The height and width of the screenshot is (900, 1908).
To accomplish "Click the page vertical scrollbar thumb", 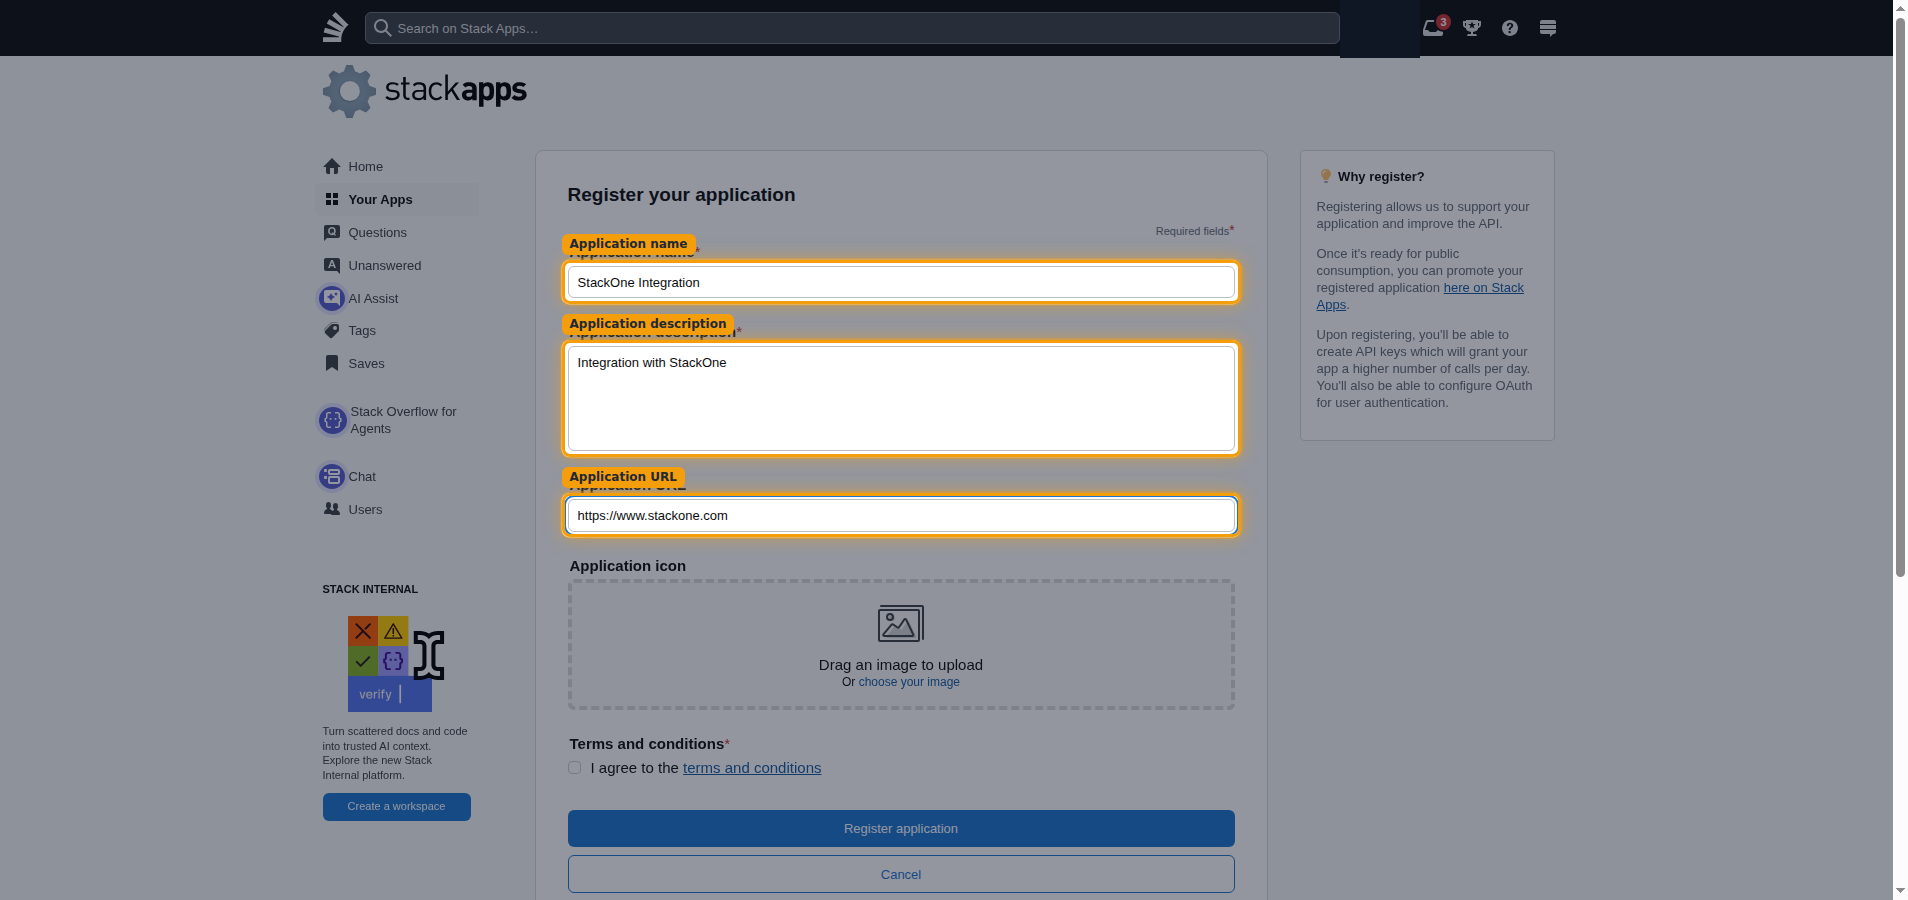I will [x=1900, y=297].
